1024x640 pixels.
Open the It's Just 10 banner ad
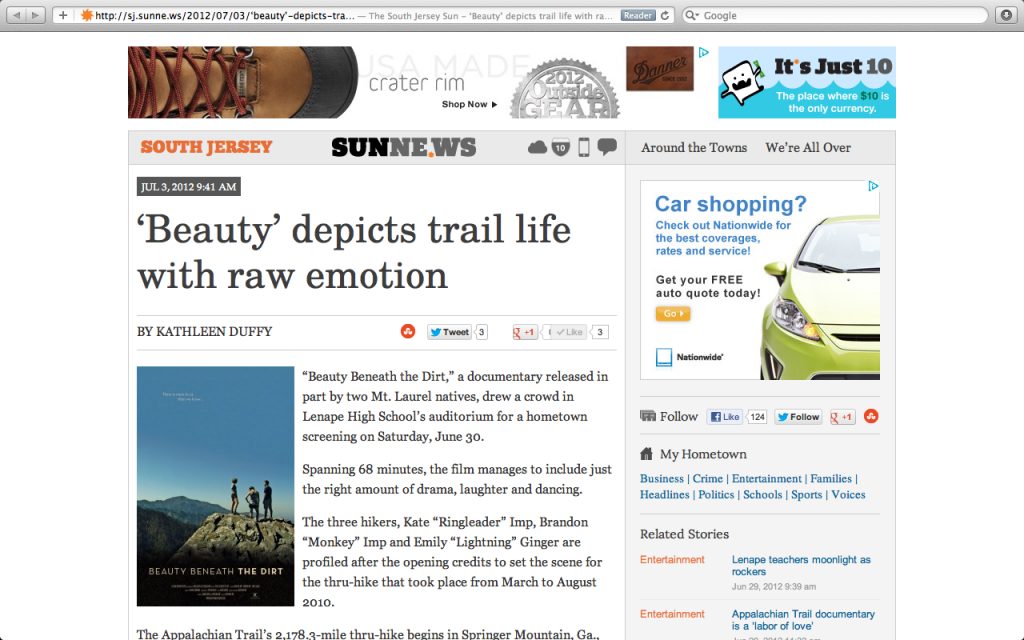point(807,82)
